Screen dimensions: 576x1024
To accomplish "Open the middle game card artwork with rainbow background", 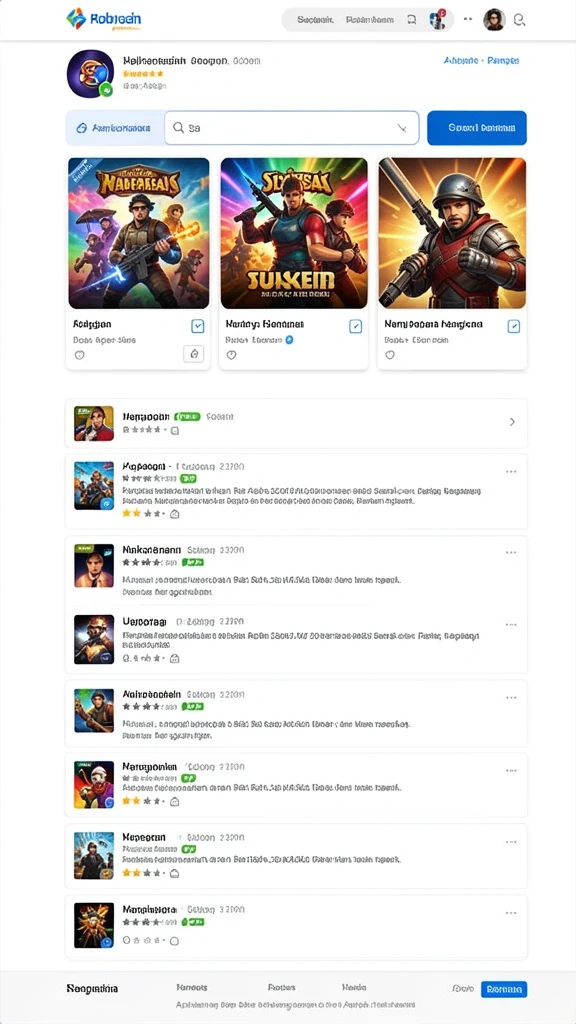I will point(294,233).
